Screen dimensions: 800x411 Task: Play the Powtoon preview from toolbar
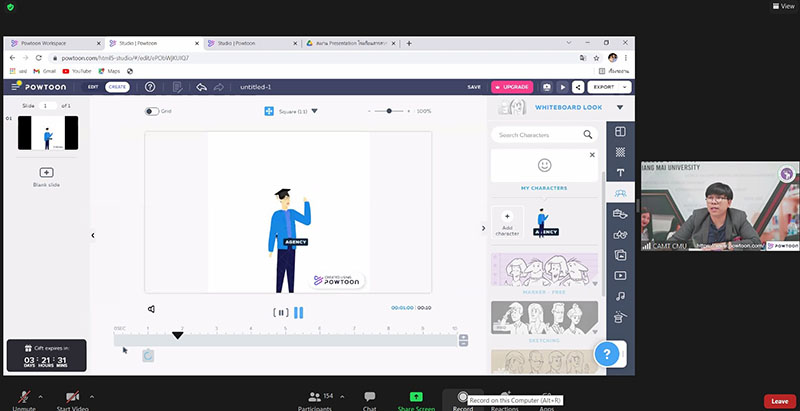[563, 87]
